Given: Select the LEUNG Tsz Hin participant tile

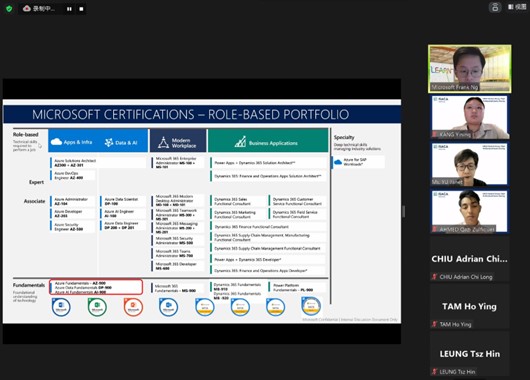Looking at the screenshot, I should [469, 354].
